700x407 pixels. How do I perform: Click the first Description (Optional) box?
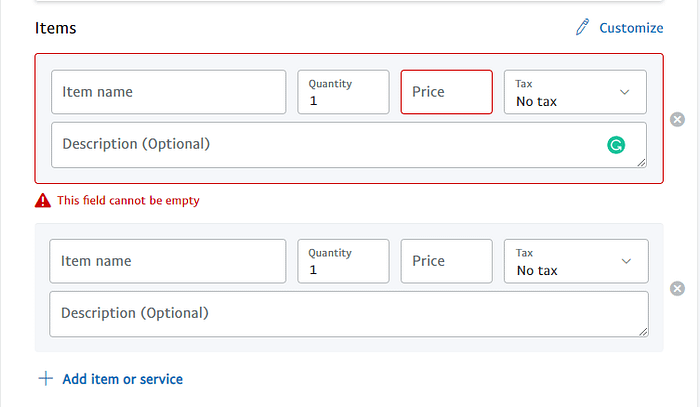point(349,145)
